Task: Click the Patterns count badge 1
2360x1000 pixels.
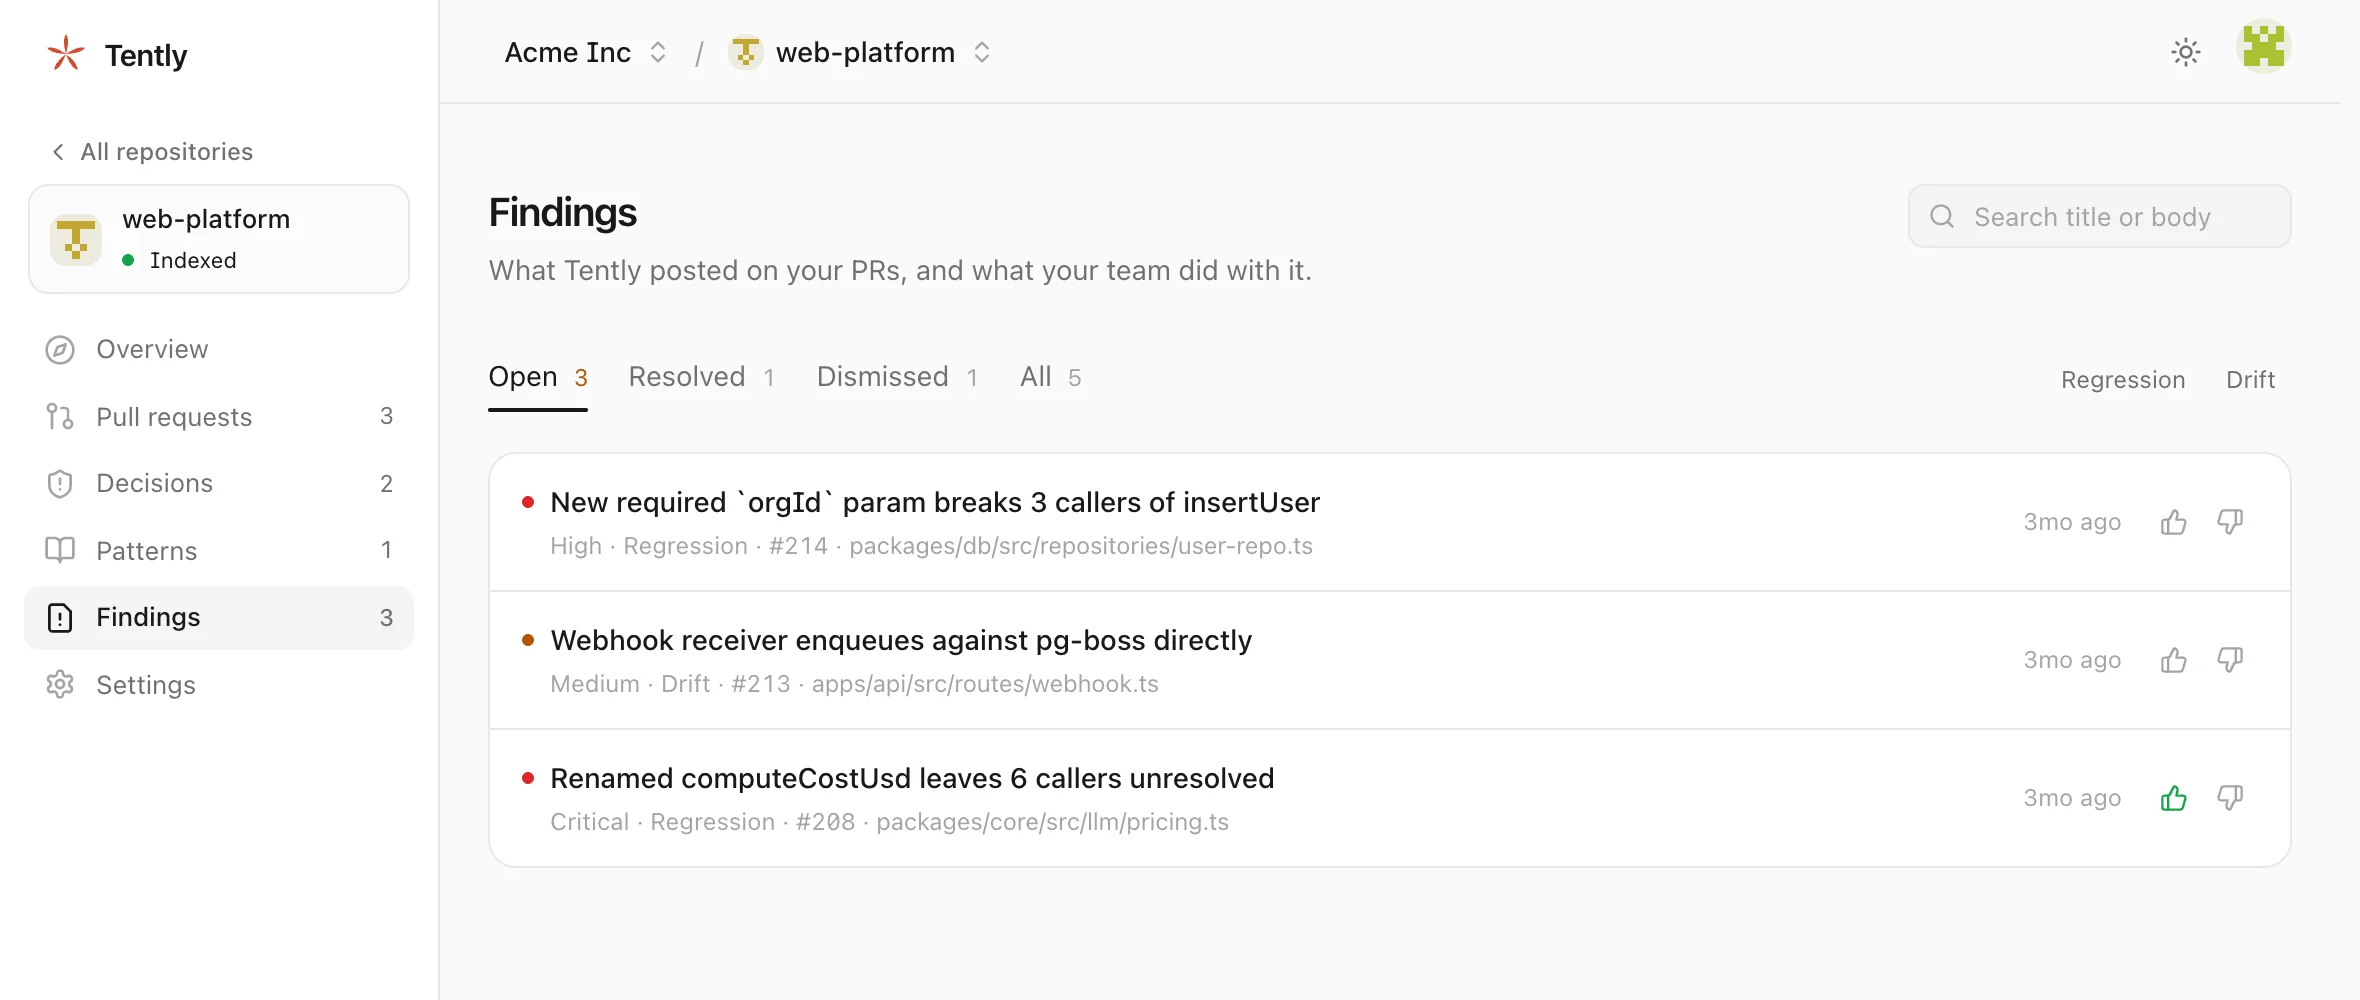Action: [386, 550]
